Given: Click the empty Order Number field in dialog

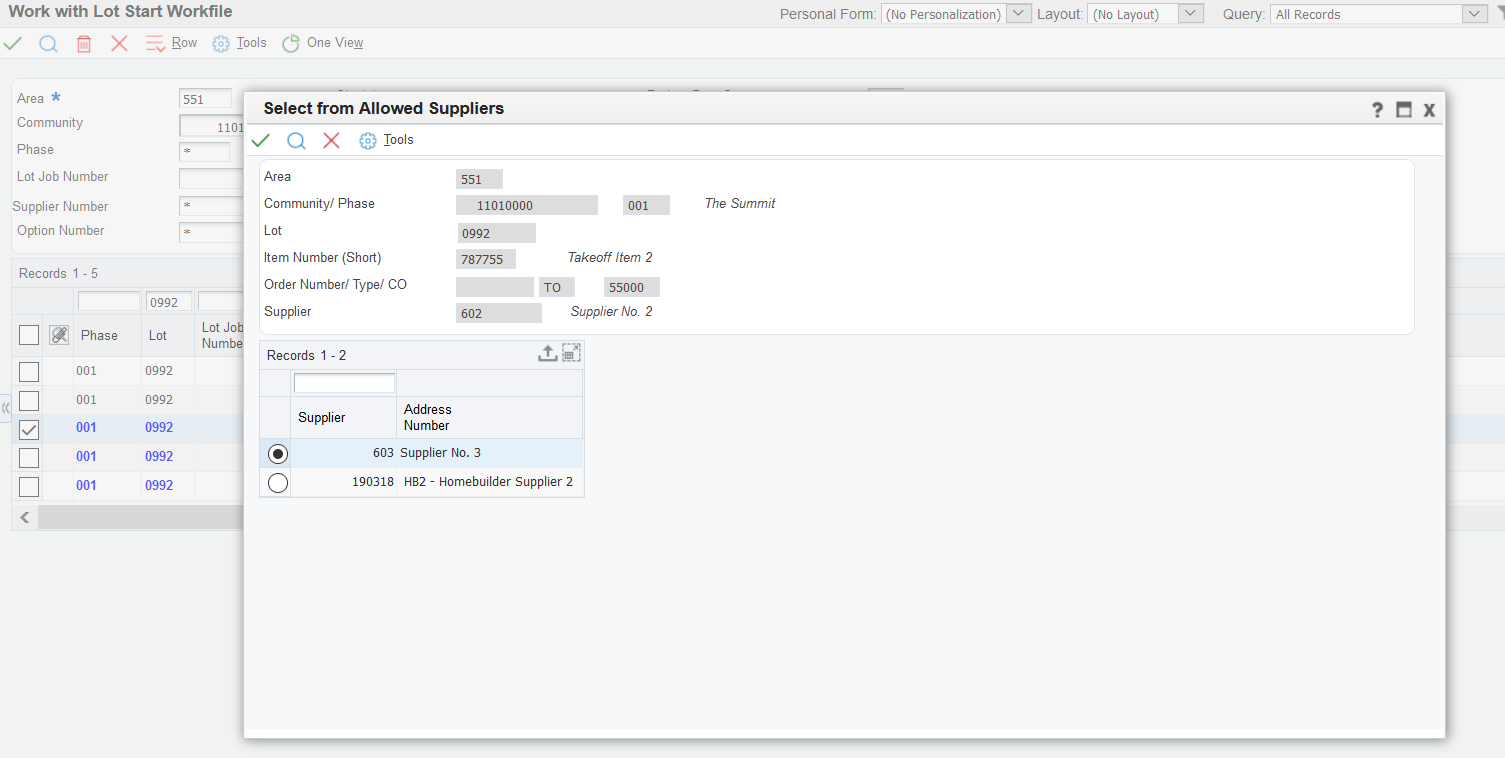Looking at the screenshot, I should click(495, 287).
